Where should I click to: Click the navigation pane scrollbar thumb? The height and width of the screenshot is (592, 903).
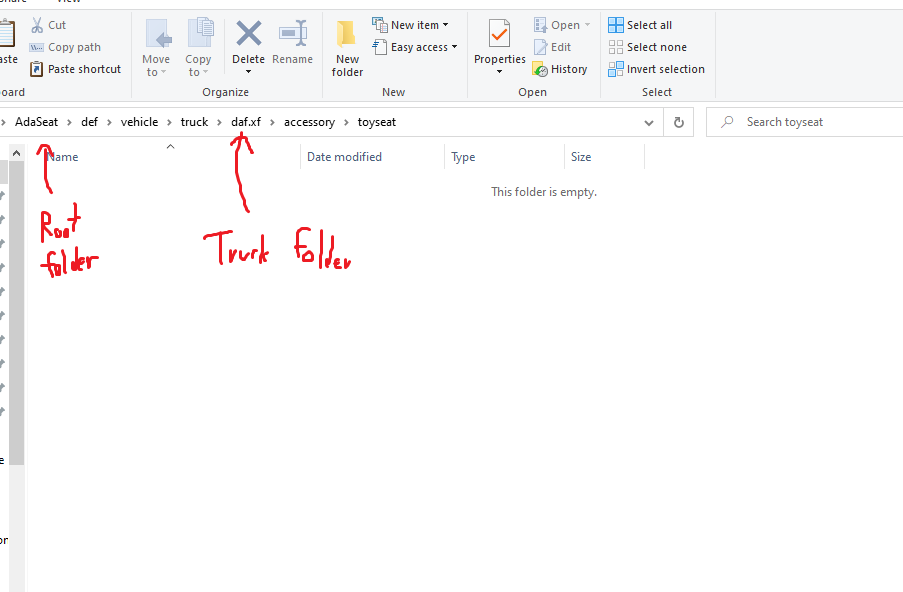[16, 313]
